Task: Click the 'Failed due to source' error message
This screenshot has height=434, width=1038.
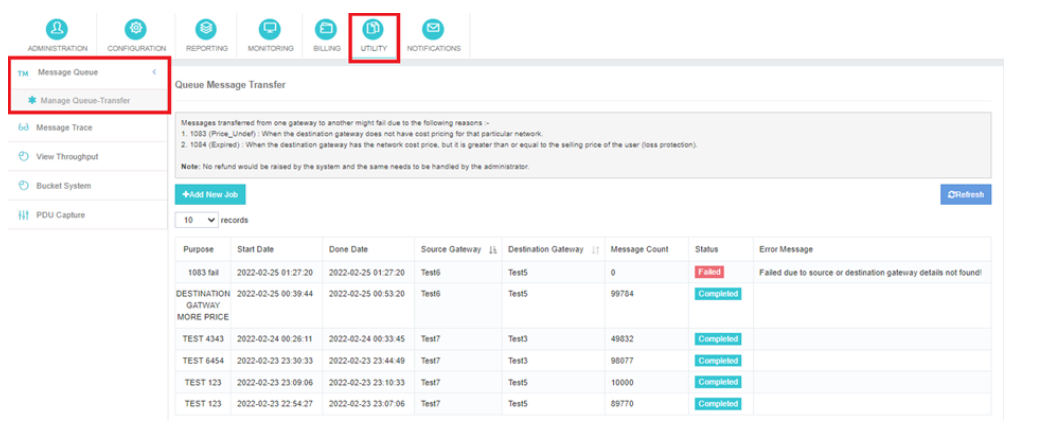Action: (871, 273)
